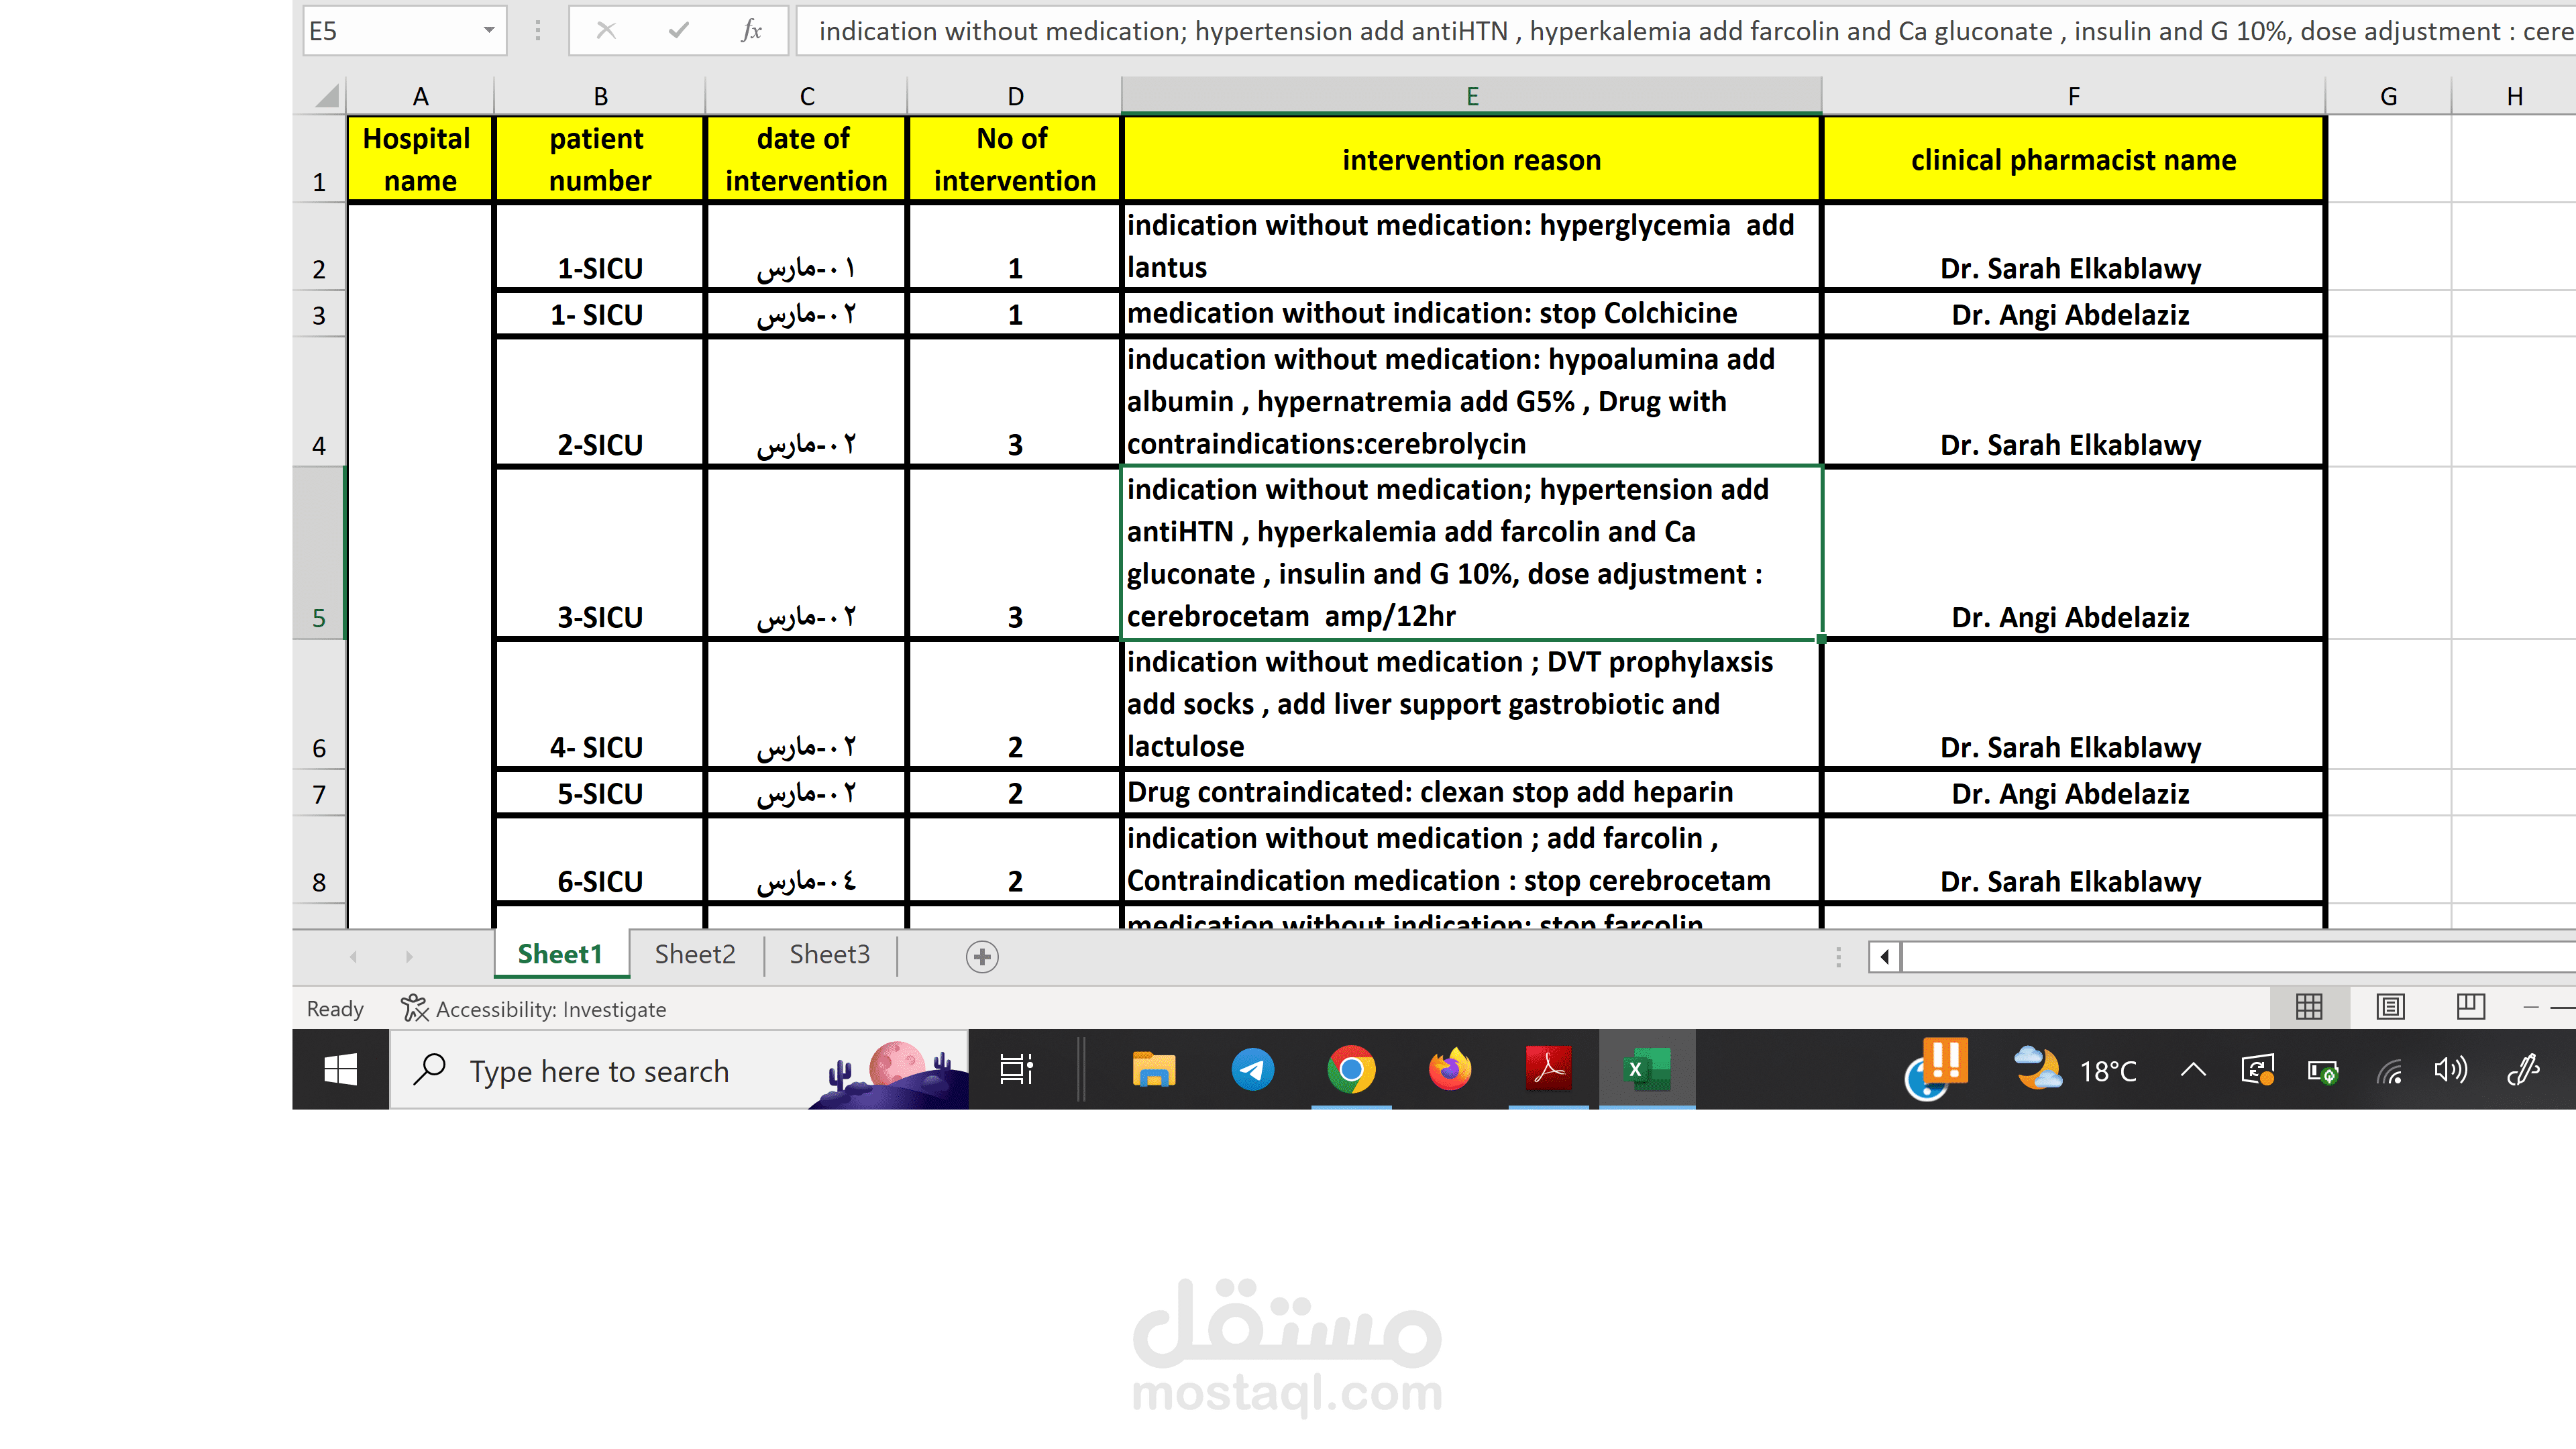The height and width of the screenshot is (1449, 2576).
Task: Click the battery tray icon
Action: pyautogui.click(x=2322, y=1071)
